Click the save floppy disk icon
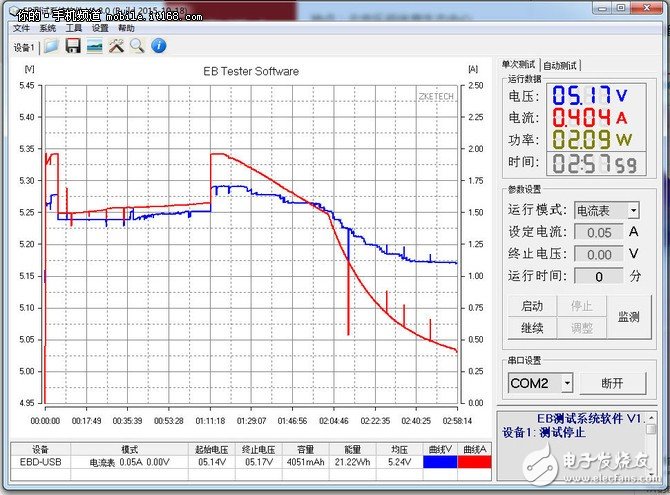The width and height of the screenshot is (670, 495). pyautogui.click(x=73, y=46)
